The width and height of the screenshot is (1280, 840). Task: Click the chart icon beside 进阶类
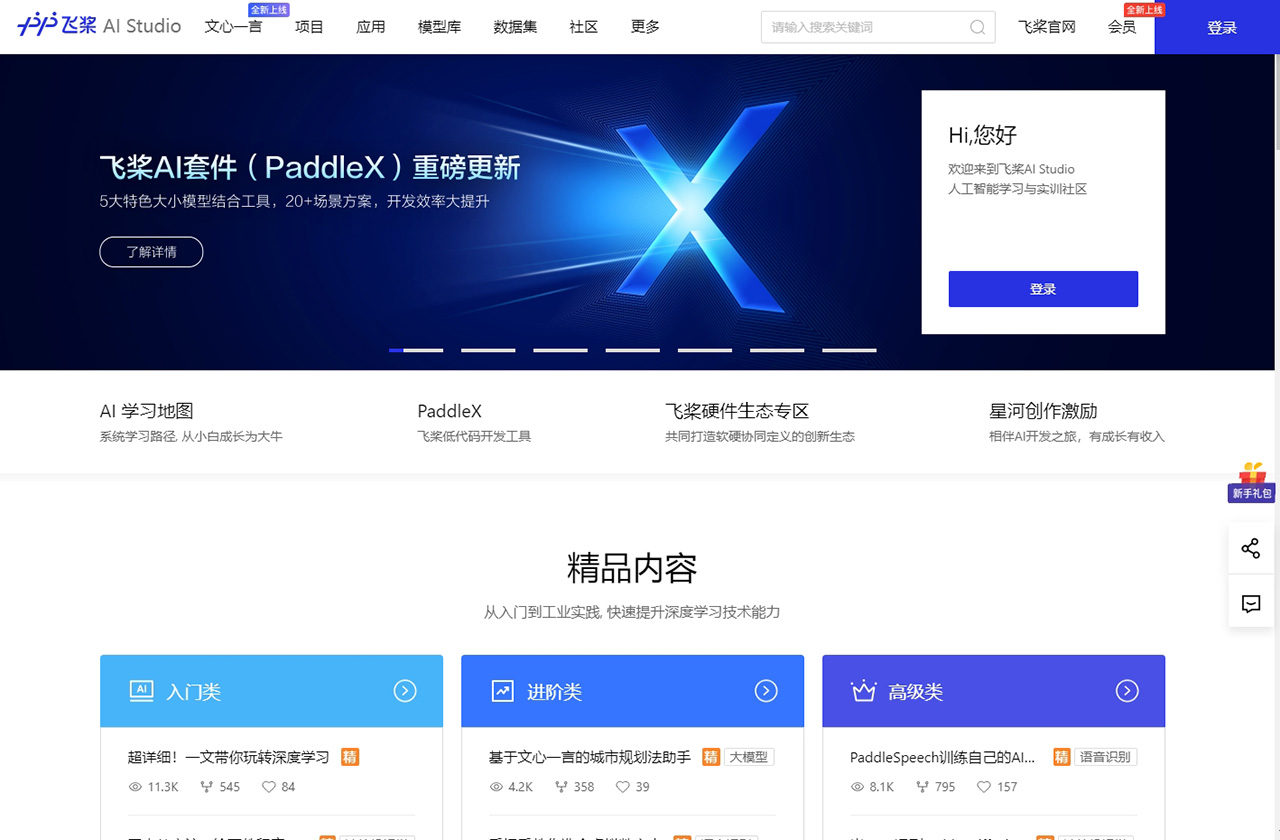point(502,691)
